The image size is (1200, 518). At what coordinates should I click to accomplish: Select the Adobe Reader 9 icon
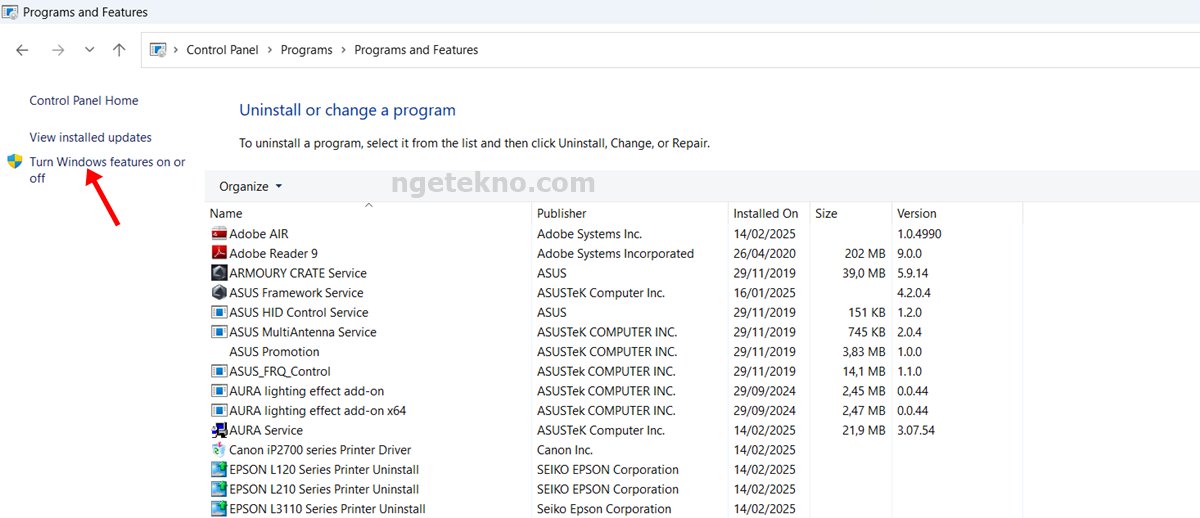pyautogui.click(x=219, y=254)
